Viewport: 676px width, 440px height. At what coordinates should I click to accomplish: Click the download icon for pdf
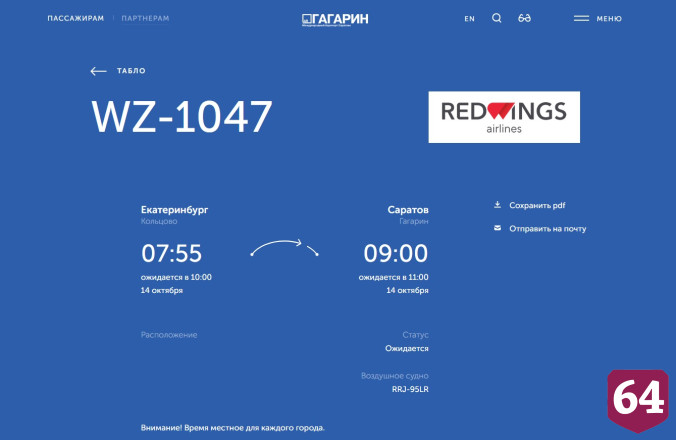tap(497, 205)
